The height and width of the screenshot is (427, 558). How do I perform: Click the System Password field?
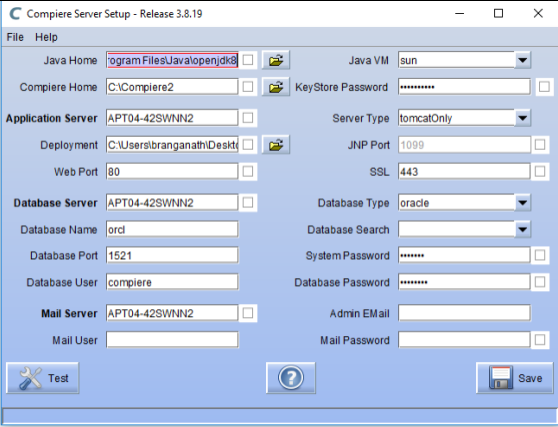[464, 255]
